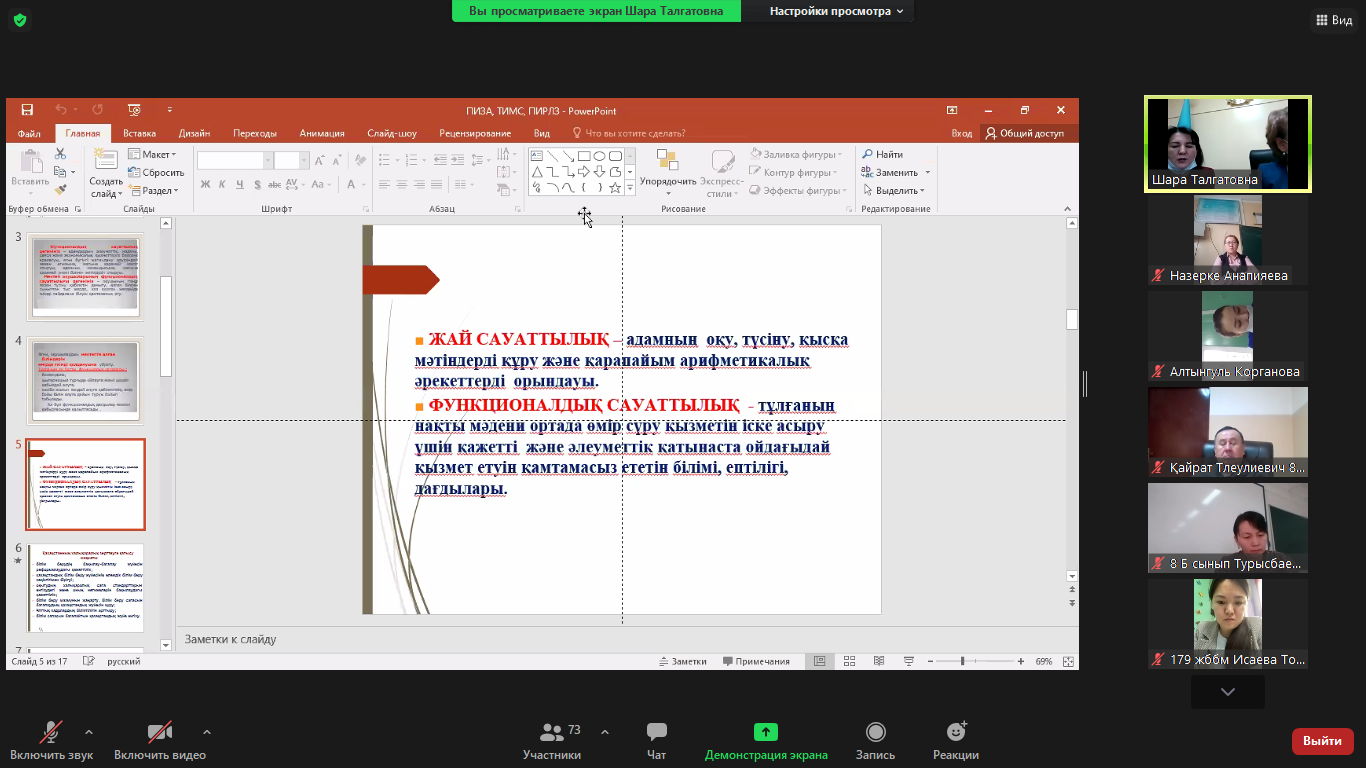Click the Save icon in PowerPoint

(27, 110)
